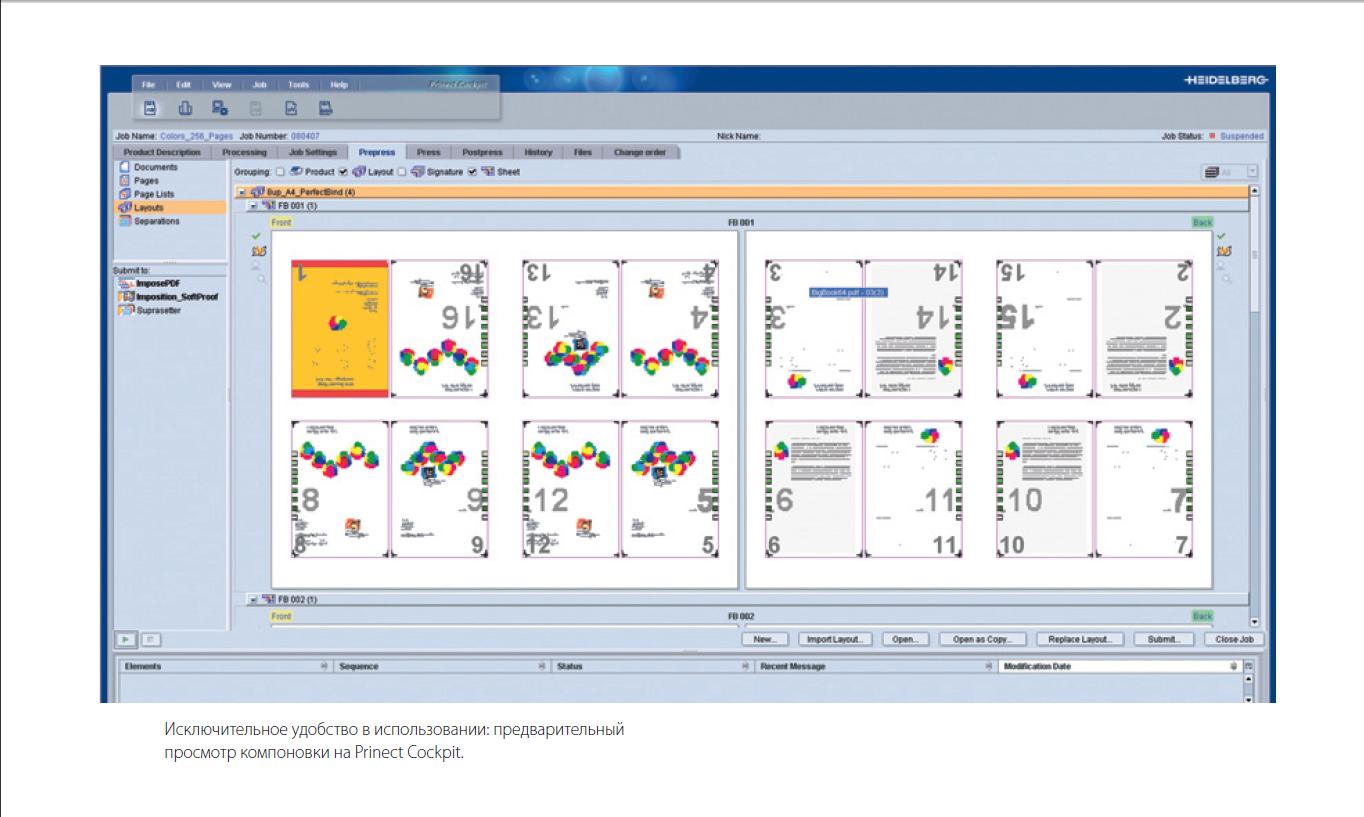Click the Sequence column sort arrow
Viewport: 1364px width, 817px height.
click(541, 666)
